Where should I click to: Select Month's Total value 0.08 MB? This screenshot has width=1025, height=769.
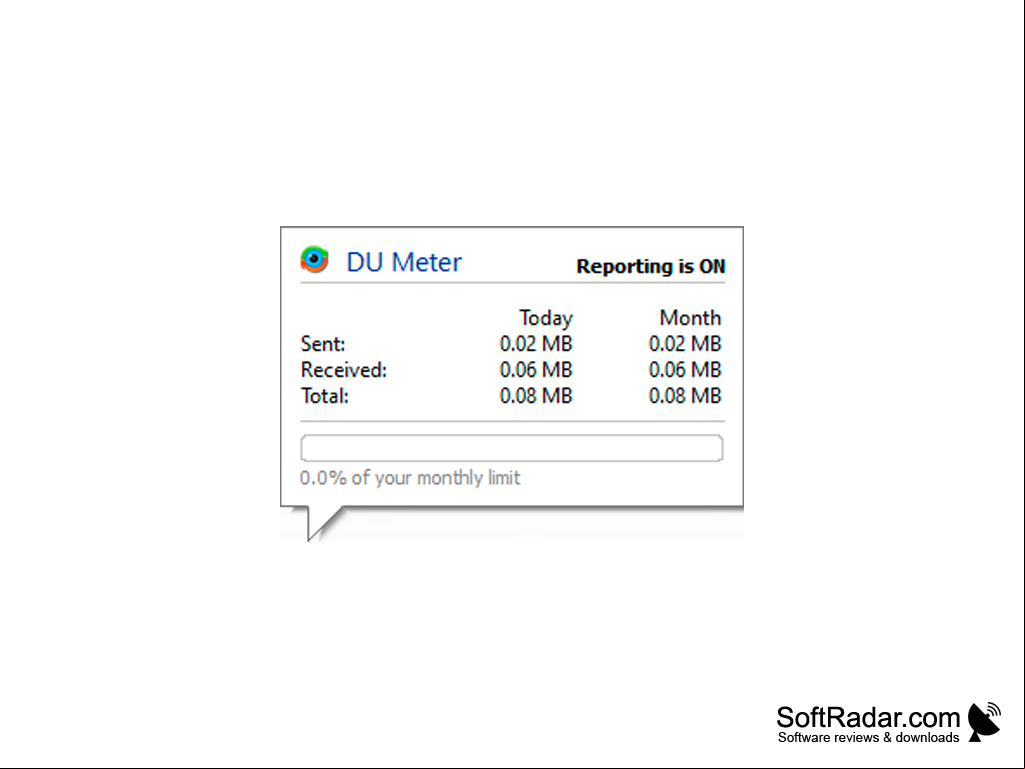click(x=685, y=396)
